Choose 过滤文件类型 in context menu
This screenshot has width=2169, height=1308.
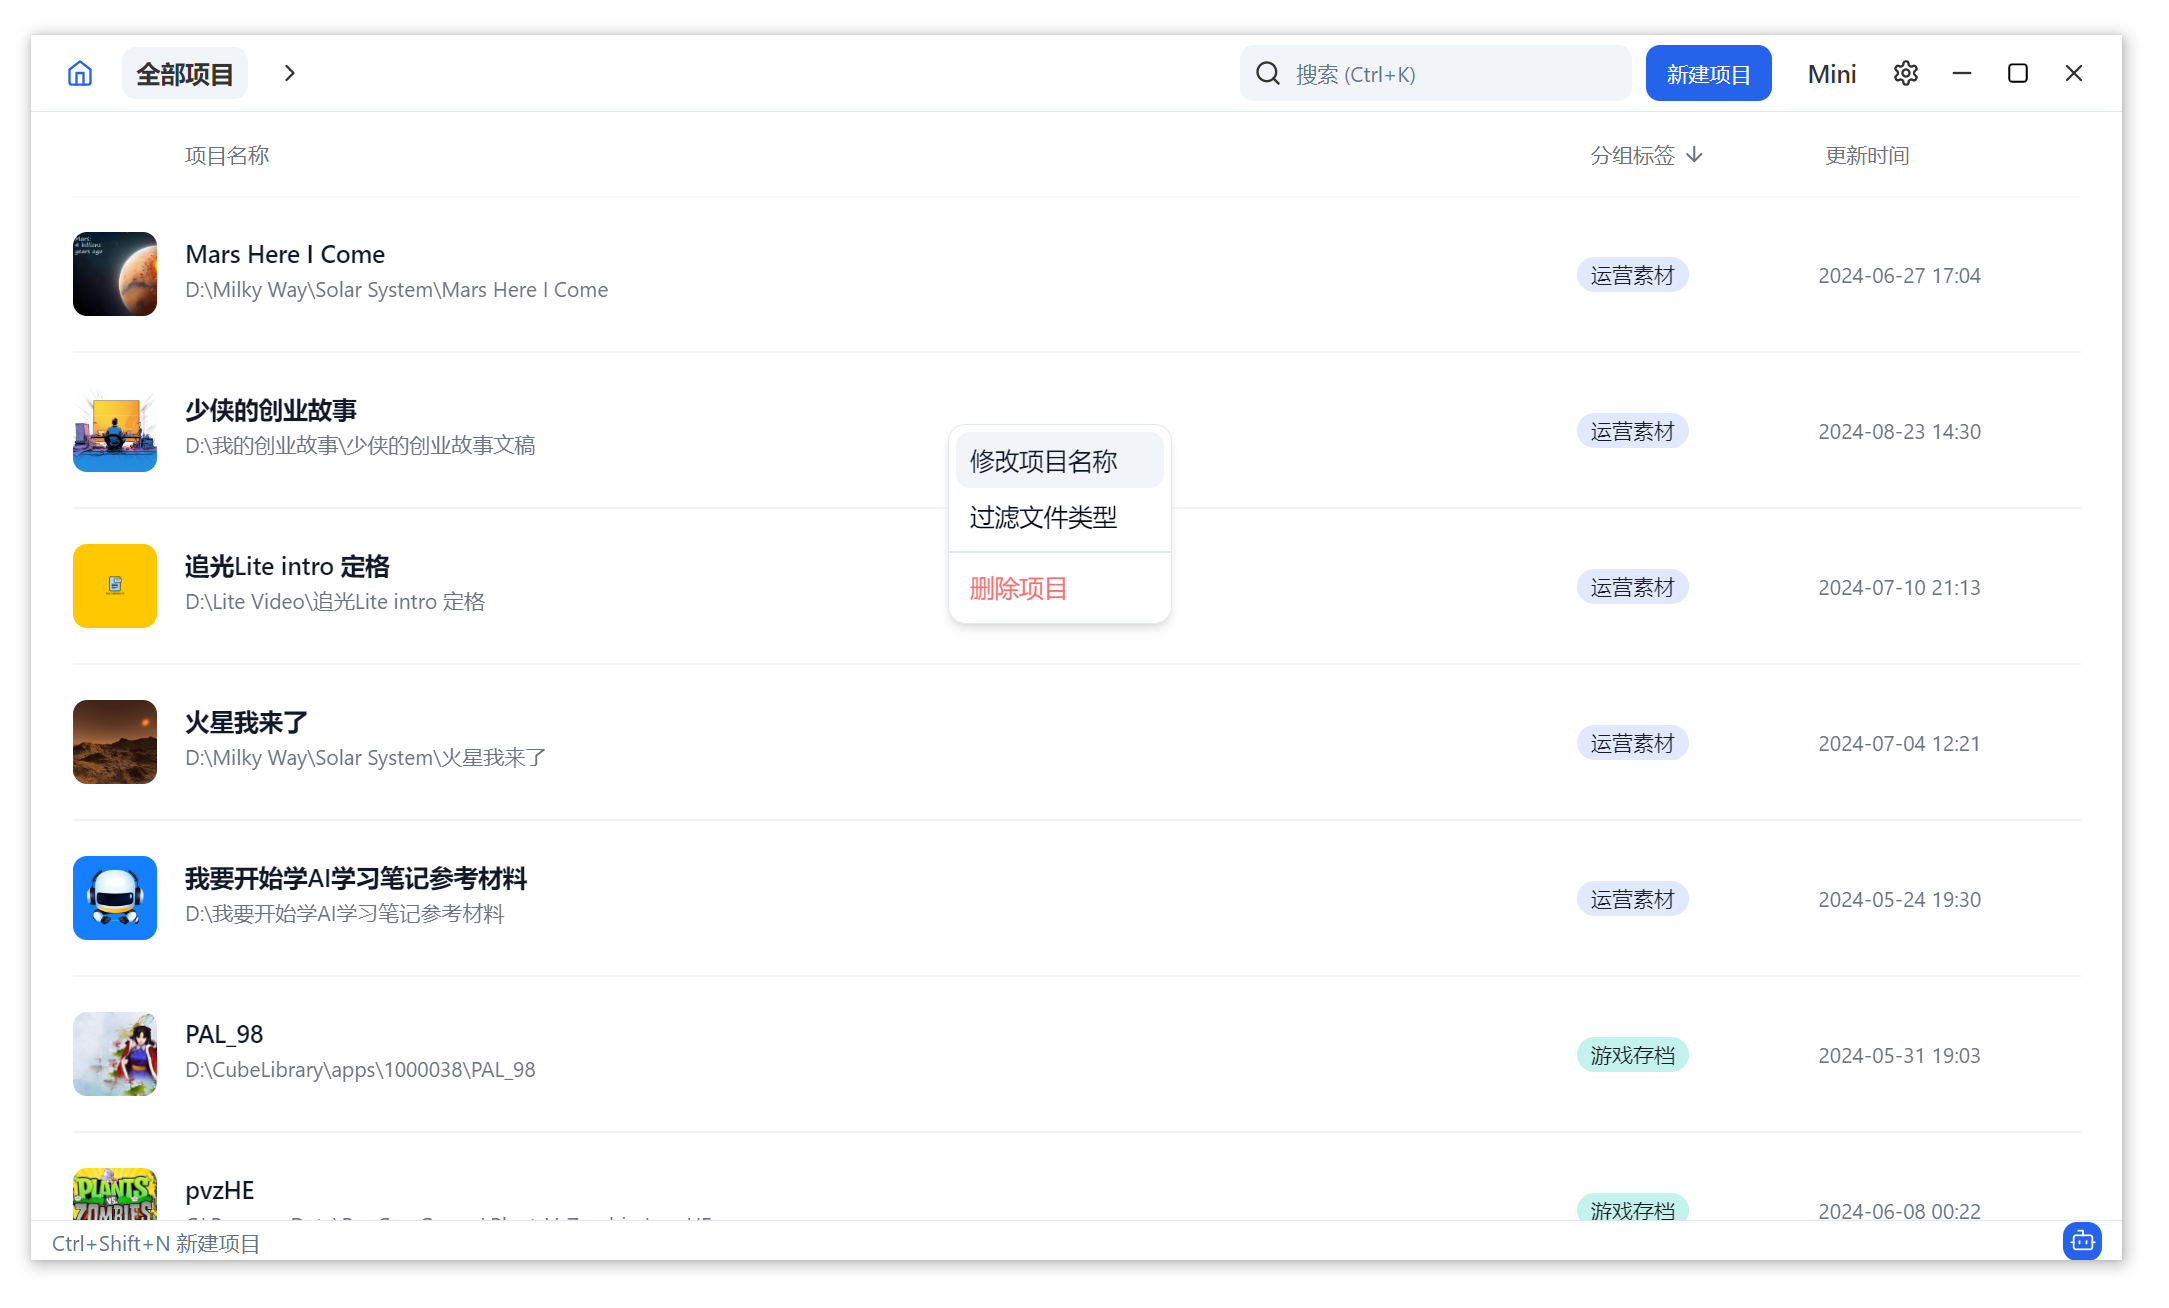click(x=1059, y=517)
